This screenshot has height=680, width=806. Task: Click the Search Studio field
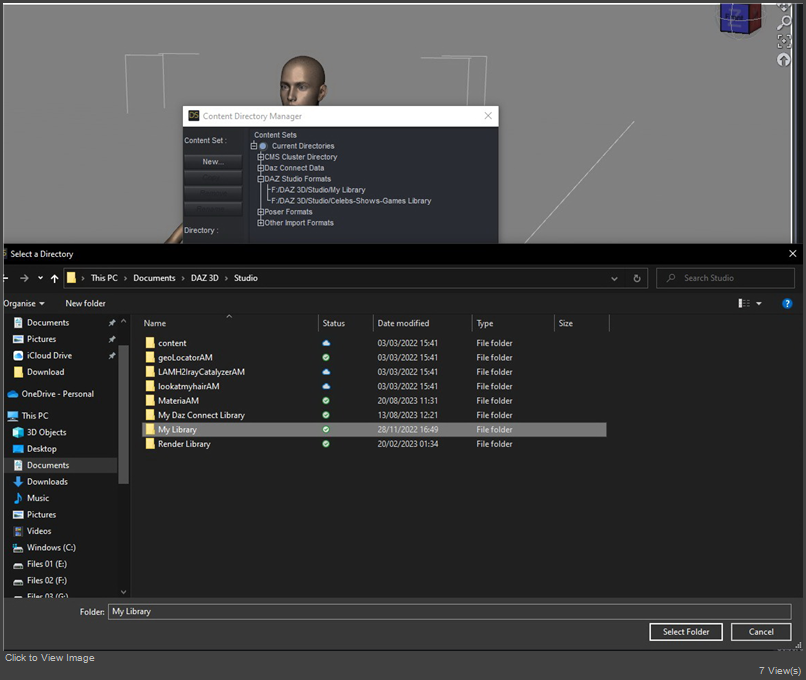(x=725, y=278)
